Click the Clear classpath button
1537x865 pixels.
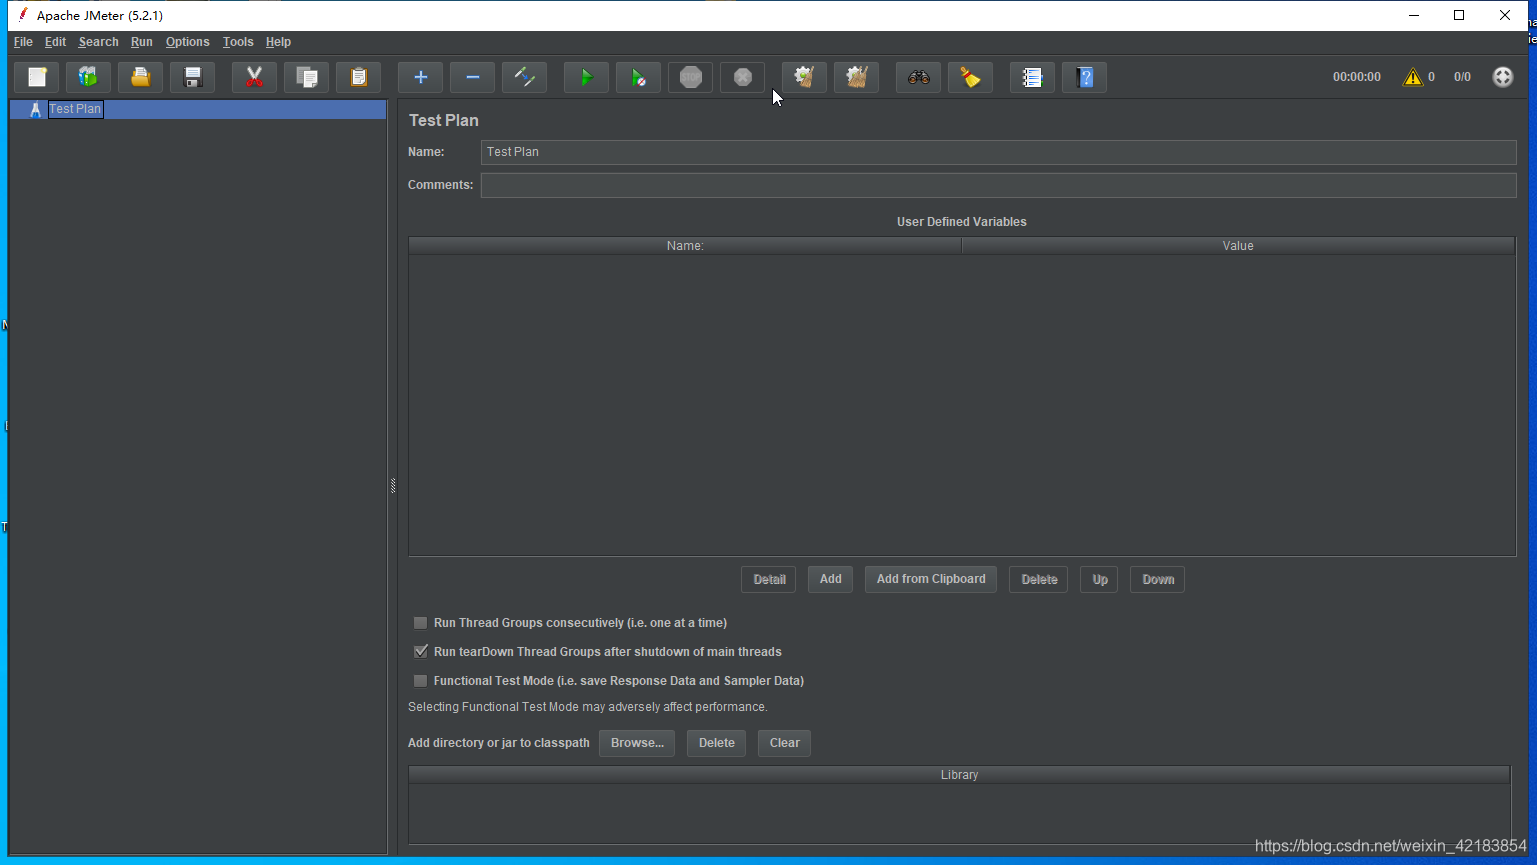(785, 743)
